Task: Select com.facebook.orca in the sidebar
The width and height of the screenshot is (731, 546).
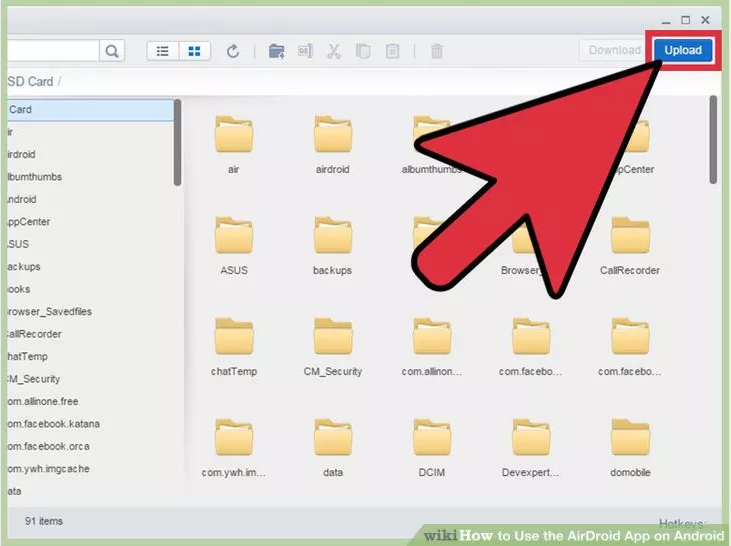Action: [x=48, y=446]
